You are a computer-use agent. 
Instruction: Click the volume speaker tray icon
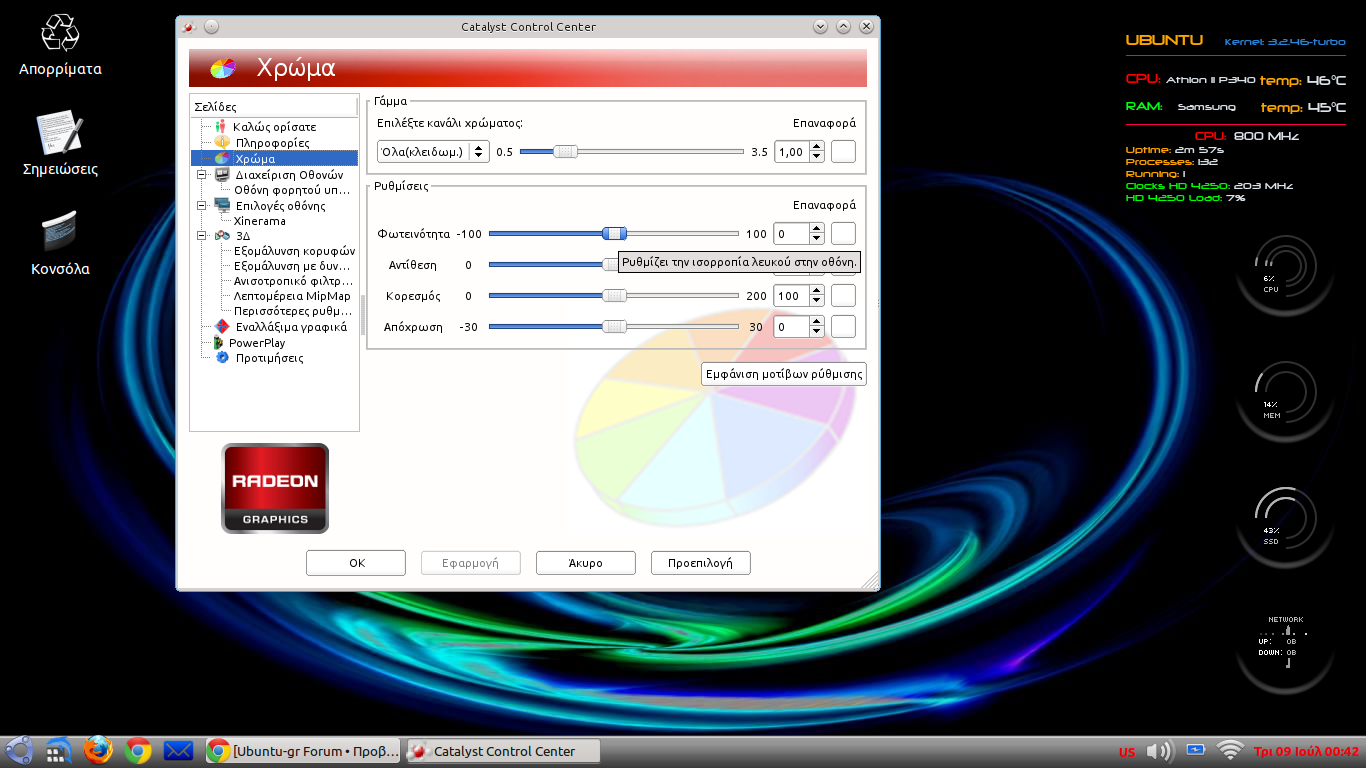pyautogui.click(x=1158, y=750)
